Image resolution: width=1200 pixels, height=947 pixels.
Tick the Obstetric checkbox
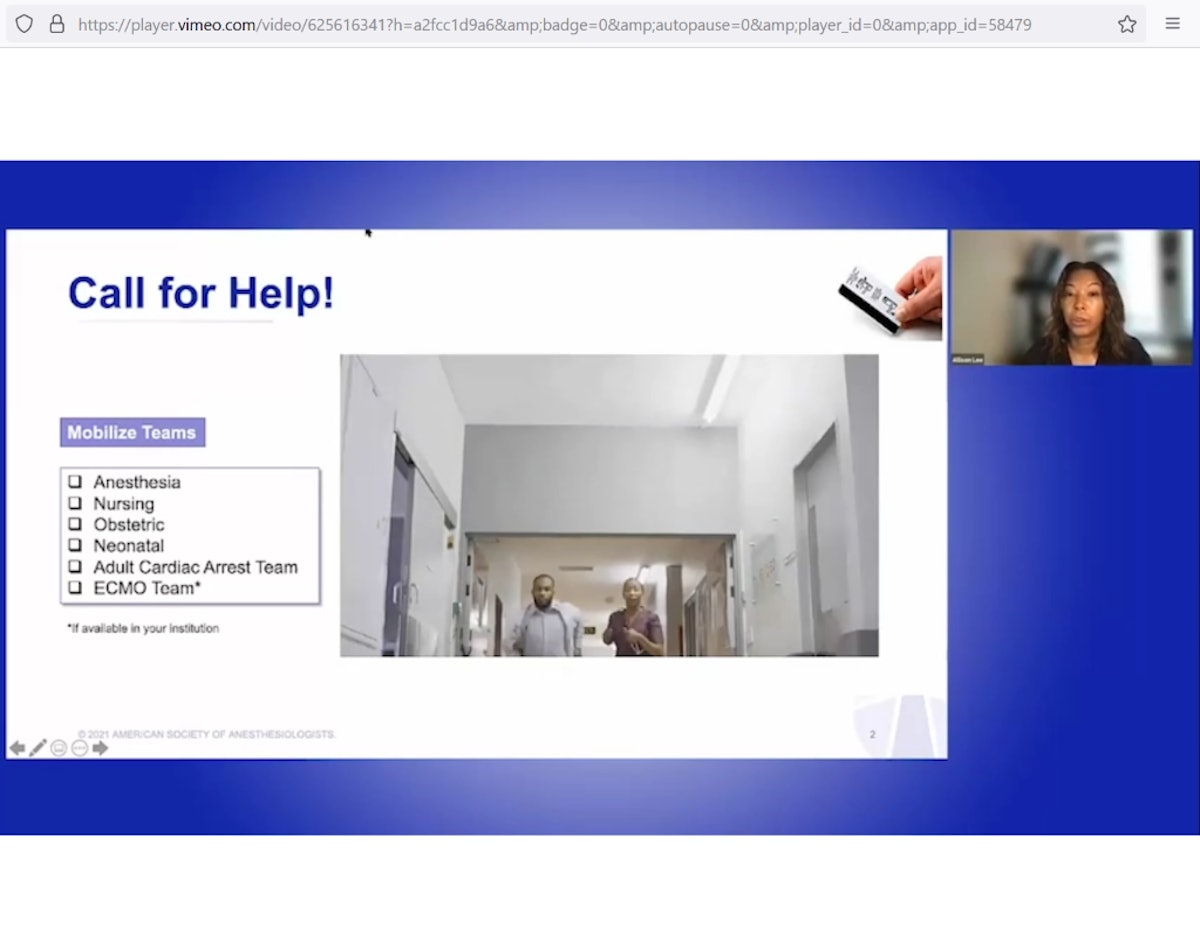pyautogui.click(x=75, y=524)
